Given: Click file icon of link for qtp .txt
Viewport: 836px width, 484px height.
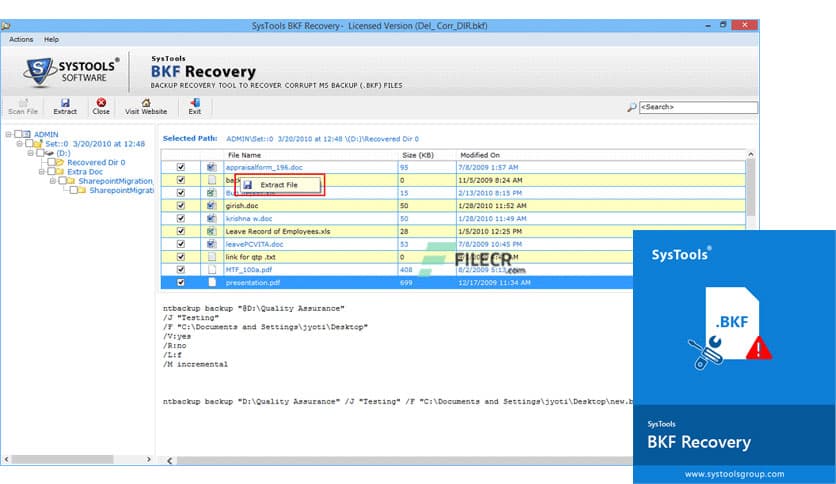Looking at the screenshot, I should pyautogui.click(x=212, y=257).
